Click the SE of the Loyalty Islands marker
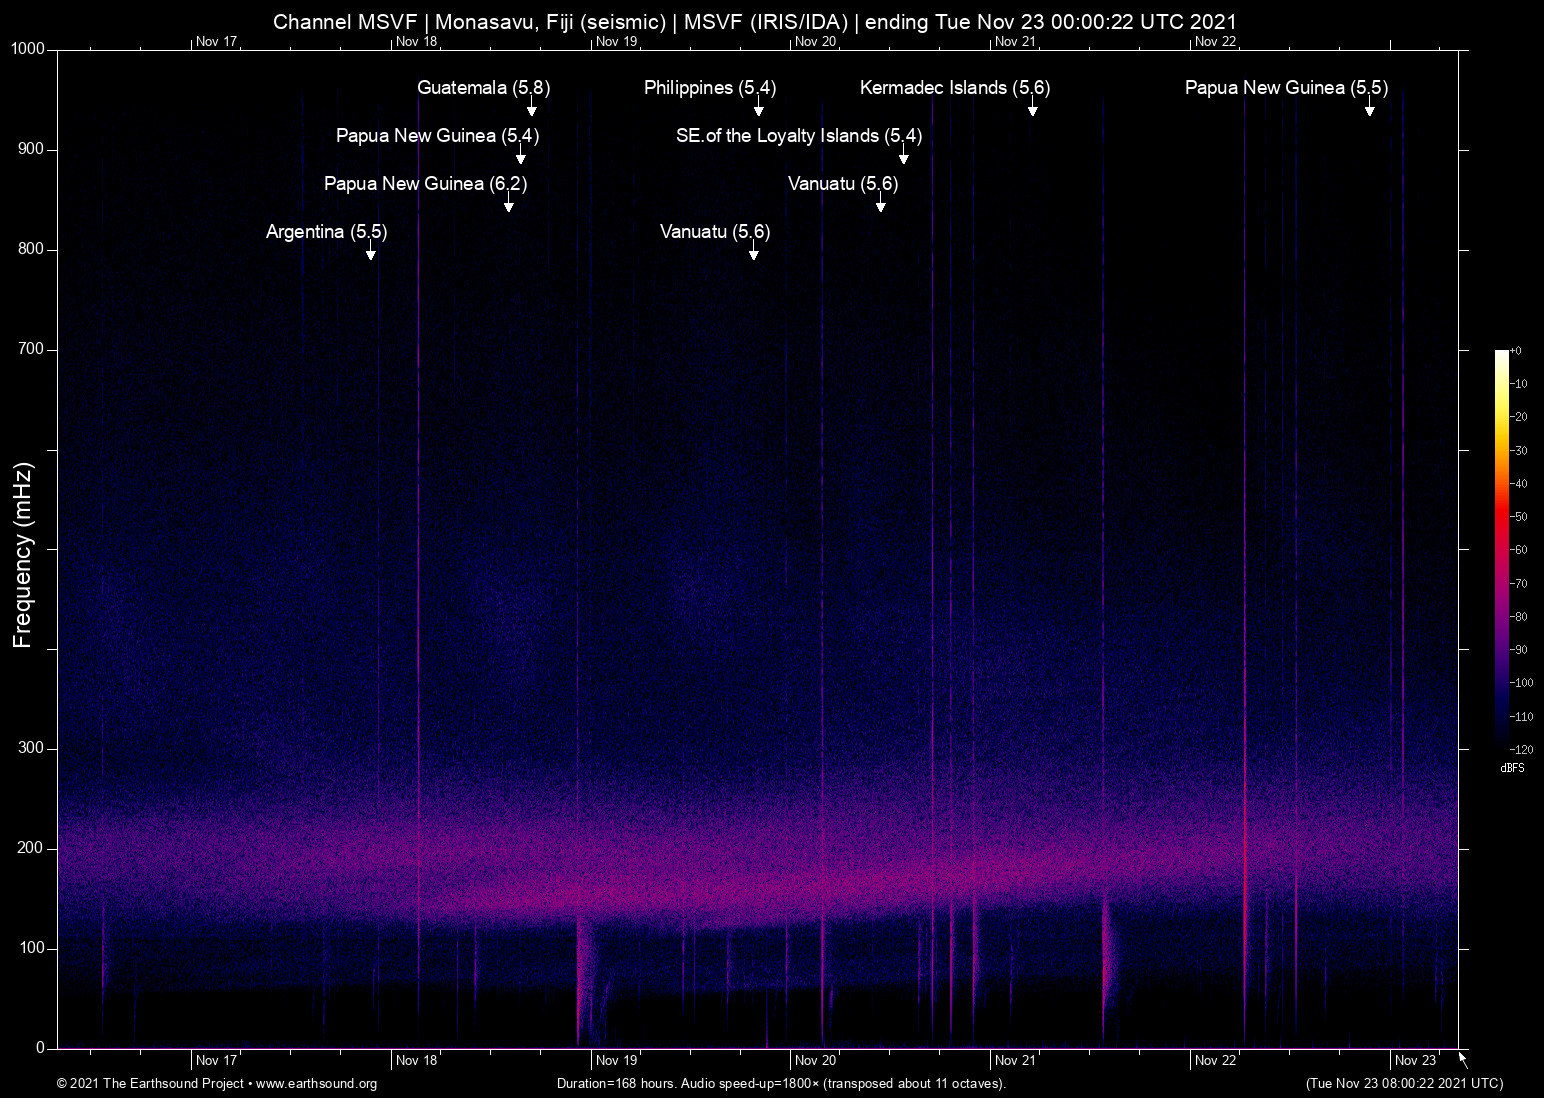Viewport: 1544px width, 1098px height. [x=904, y=157]
